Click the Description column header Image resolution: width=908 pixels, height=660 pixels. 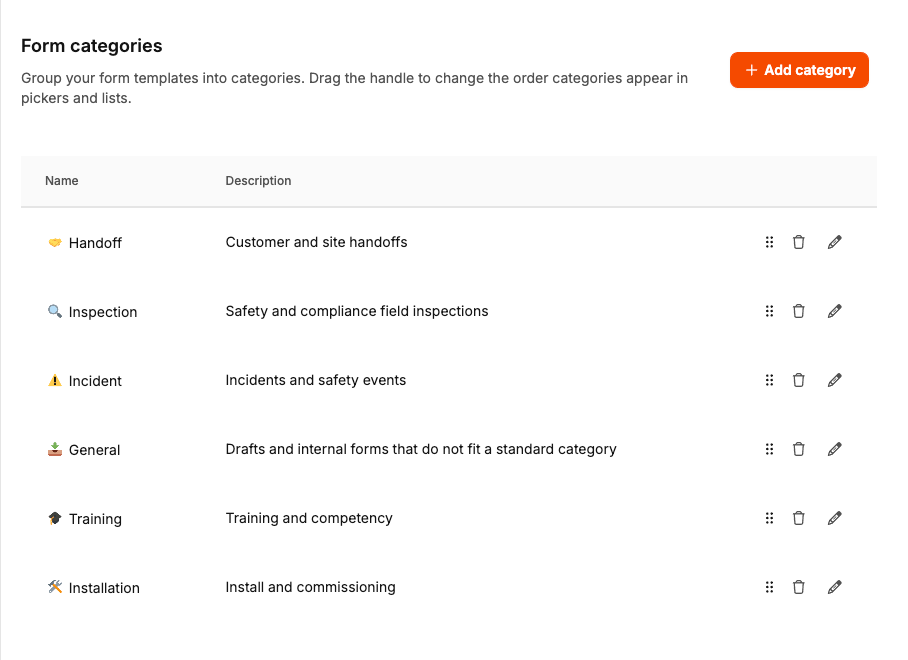tap(258, 181)
